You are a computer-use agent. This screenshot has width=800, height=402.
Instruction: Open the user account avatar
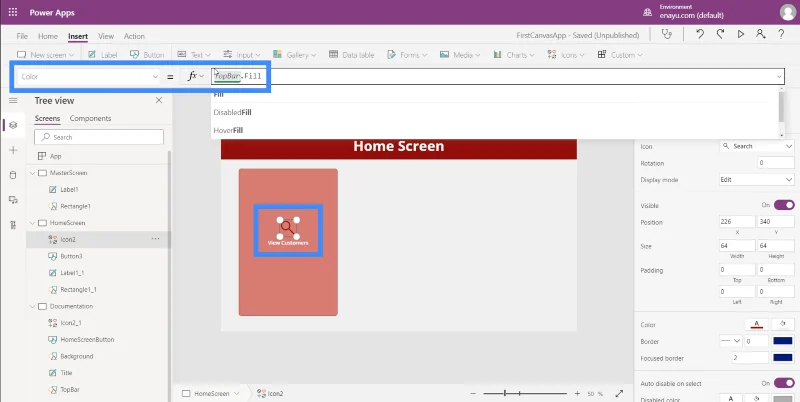coord(788,12)
